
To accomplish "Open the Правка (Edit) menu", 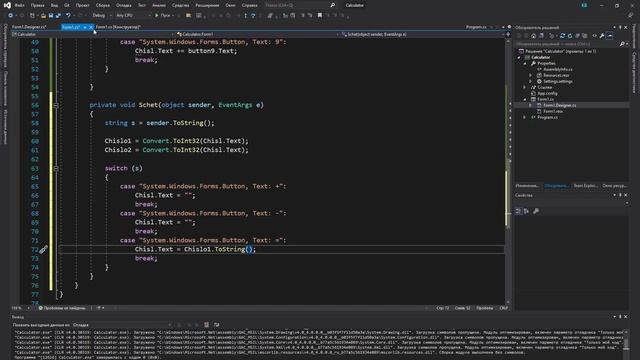I will [38, 5].
